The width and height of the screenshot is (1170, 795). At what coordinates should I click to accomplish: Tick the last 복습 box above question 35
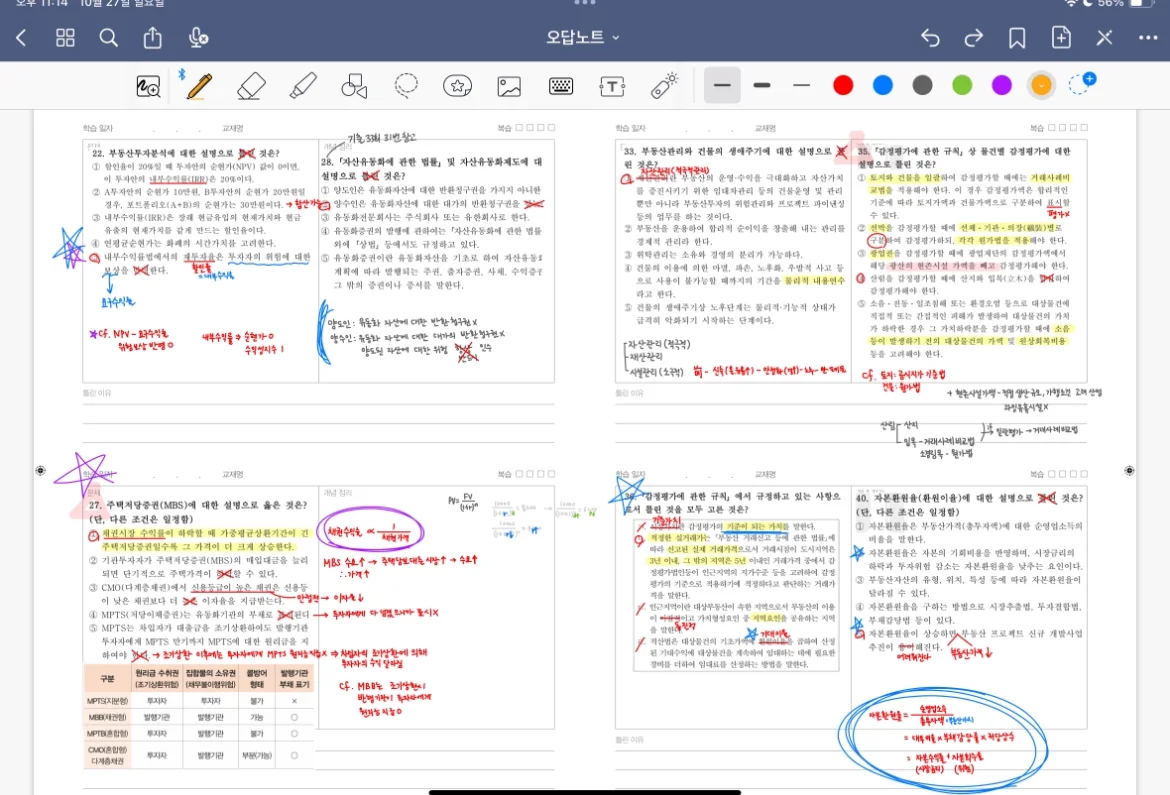(x=1084, y=128)
